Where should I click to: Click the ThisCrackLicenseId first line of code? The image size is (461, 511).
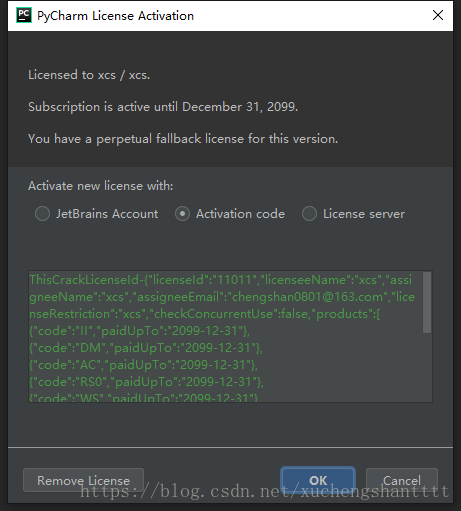(221, 280)
